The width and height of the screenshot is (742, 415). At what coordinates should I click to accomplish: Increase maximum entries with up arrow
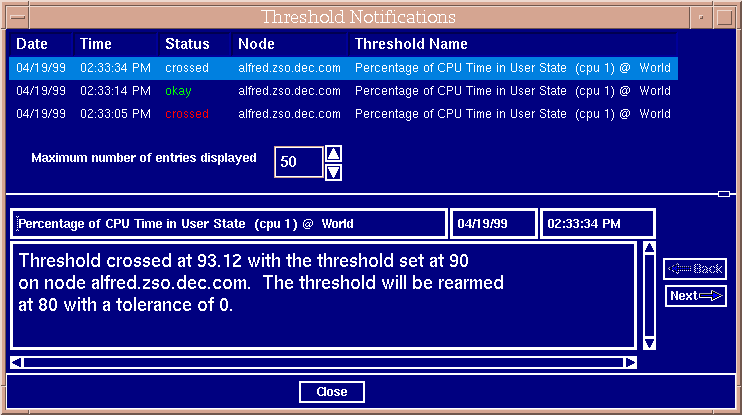coord(334,153)
